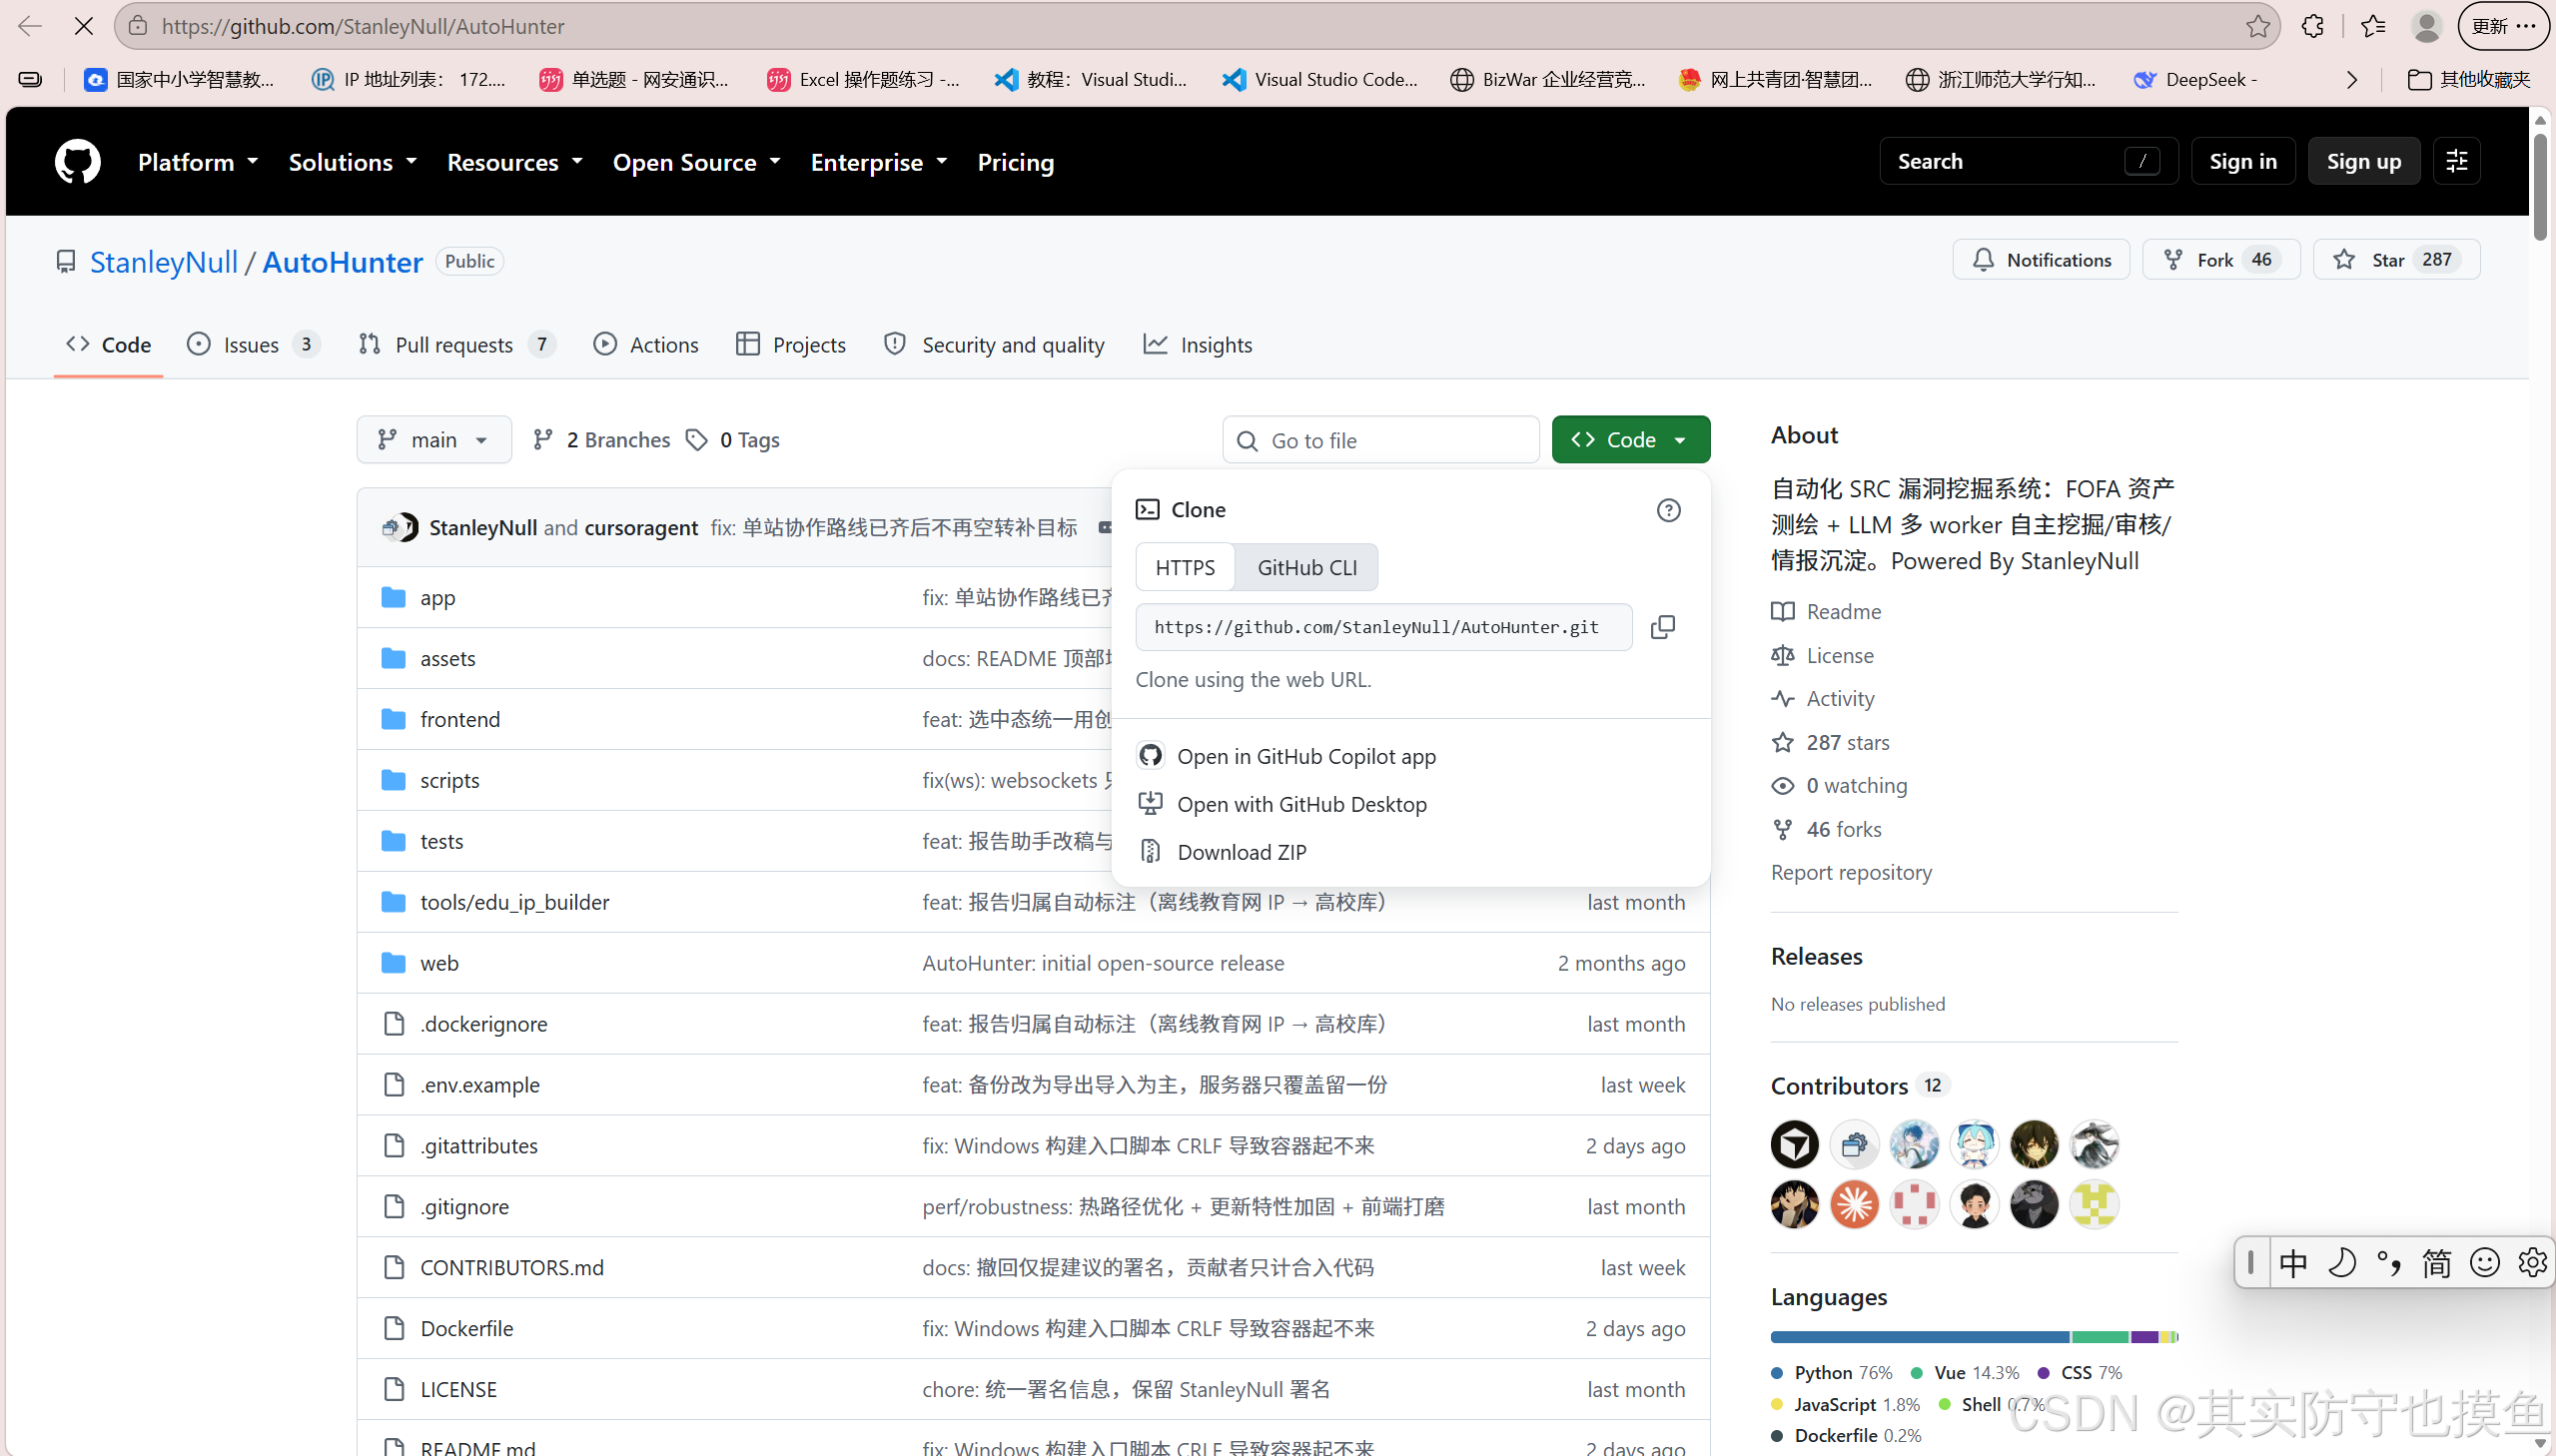2556x1456 pixels.
Task: Open the StanleyNull owner link
Action: 164,262
